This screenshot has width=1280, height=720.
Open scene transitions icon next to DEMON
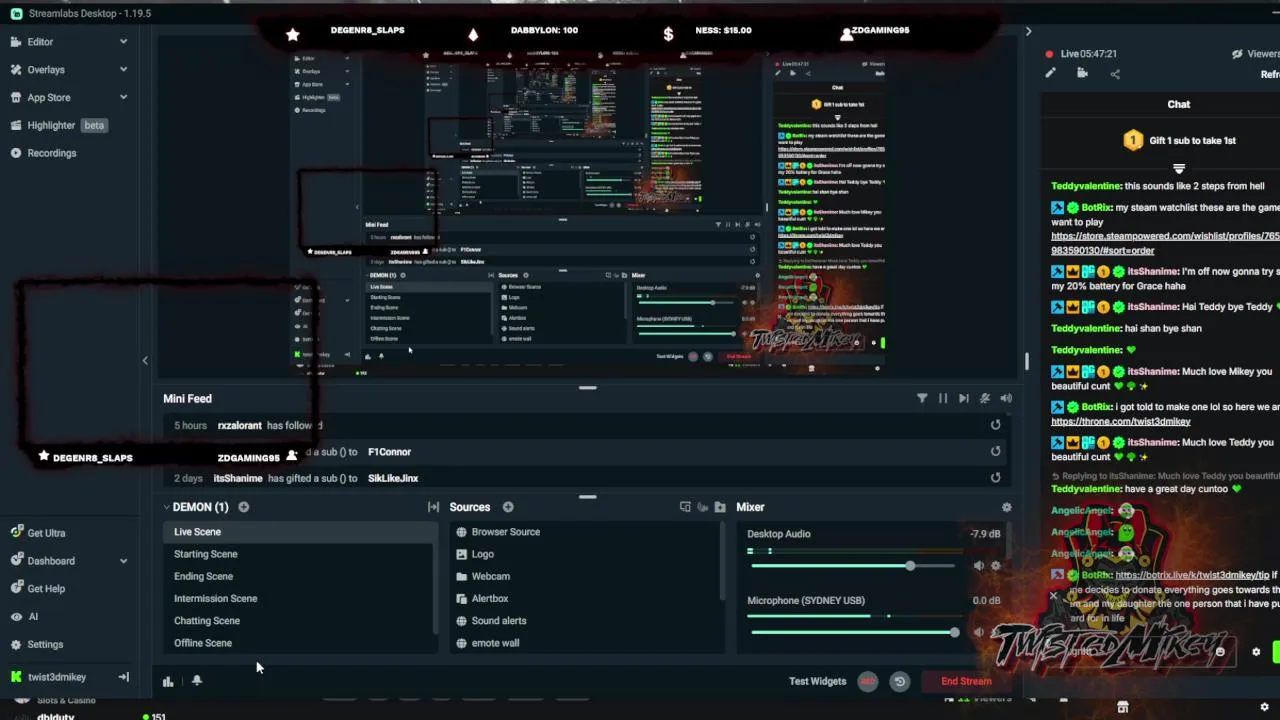tap(433, 507)
